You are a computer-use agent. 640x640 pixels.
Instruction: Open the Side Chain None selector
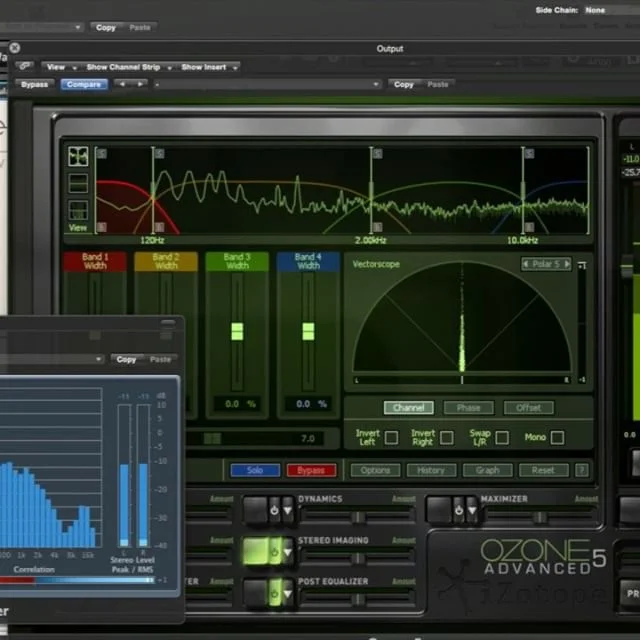click(612, 10)
